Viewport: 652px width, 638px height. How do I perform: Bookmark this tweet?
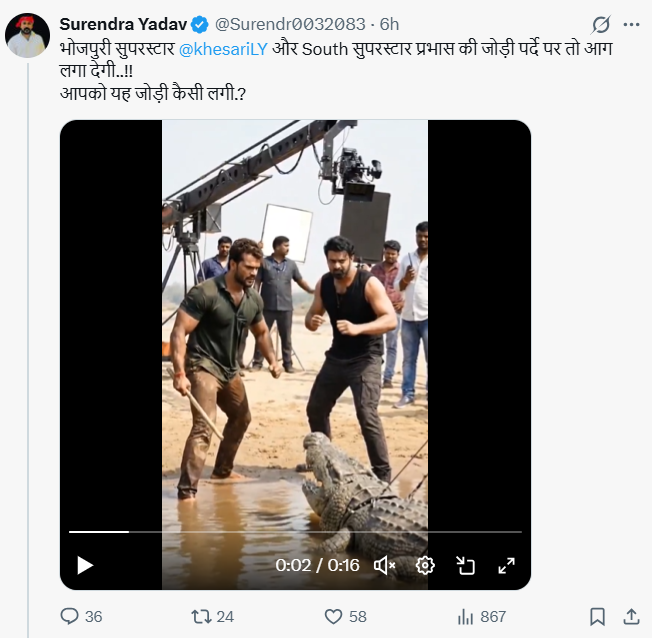tap(597, 616)
